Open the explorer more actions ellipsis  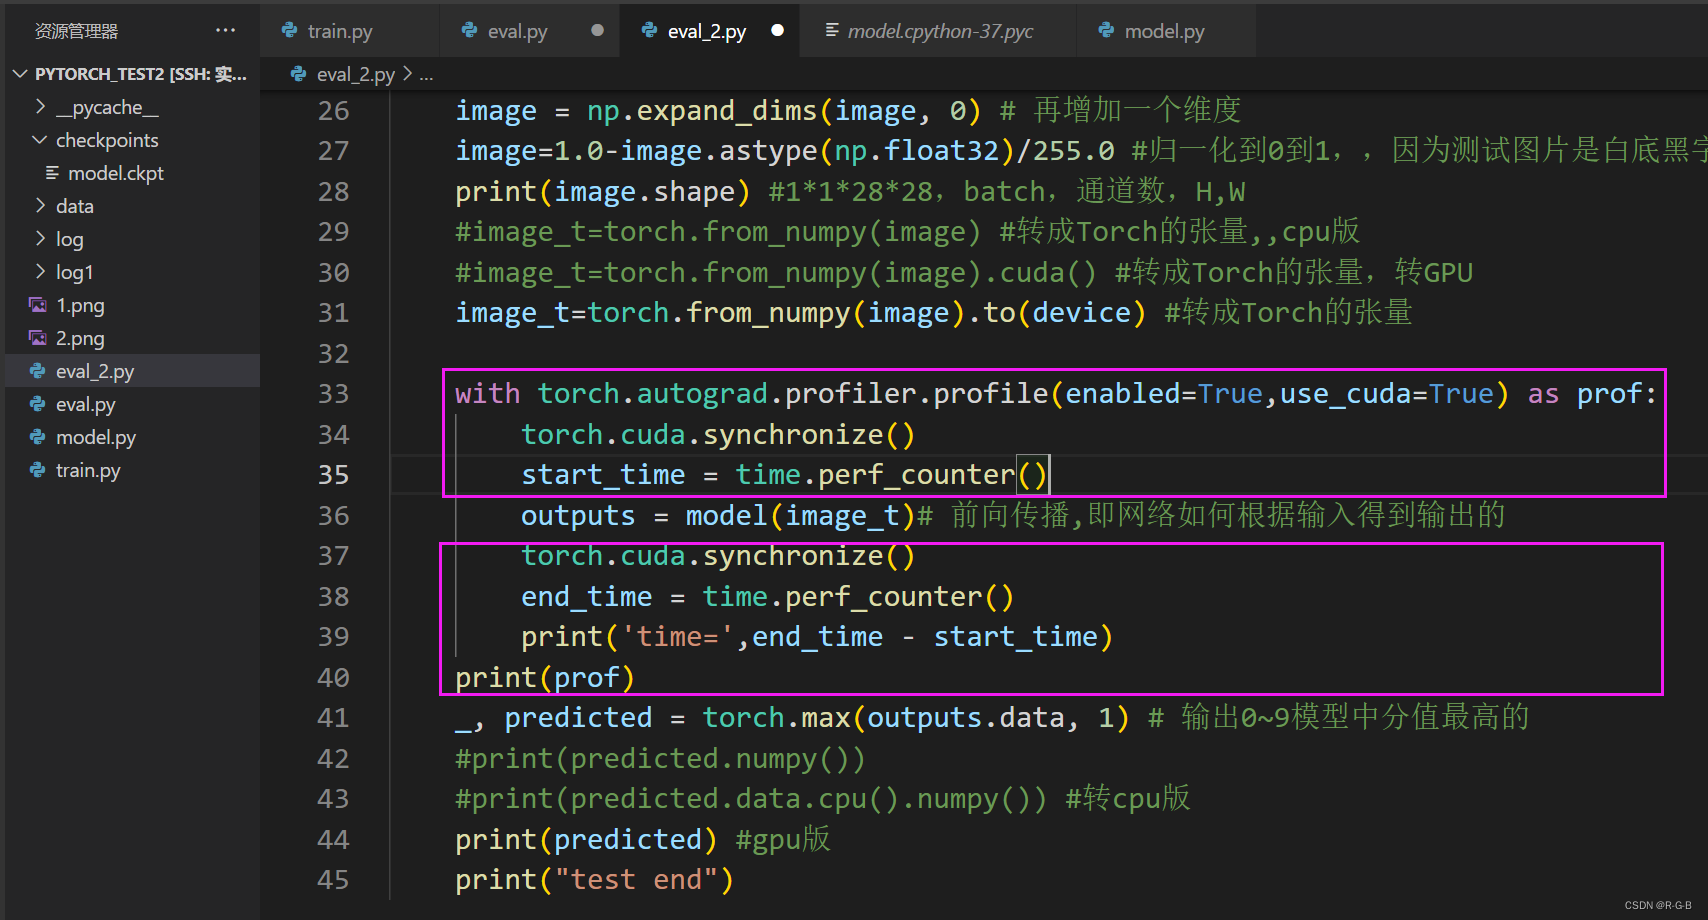coord(226,31)
